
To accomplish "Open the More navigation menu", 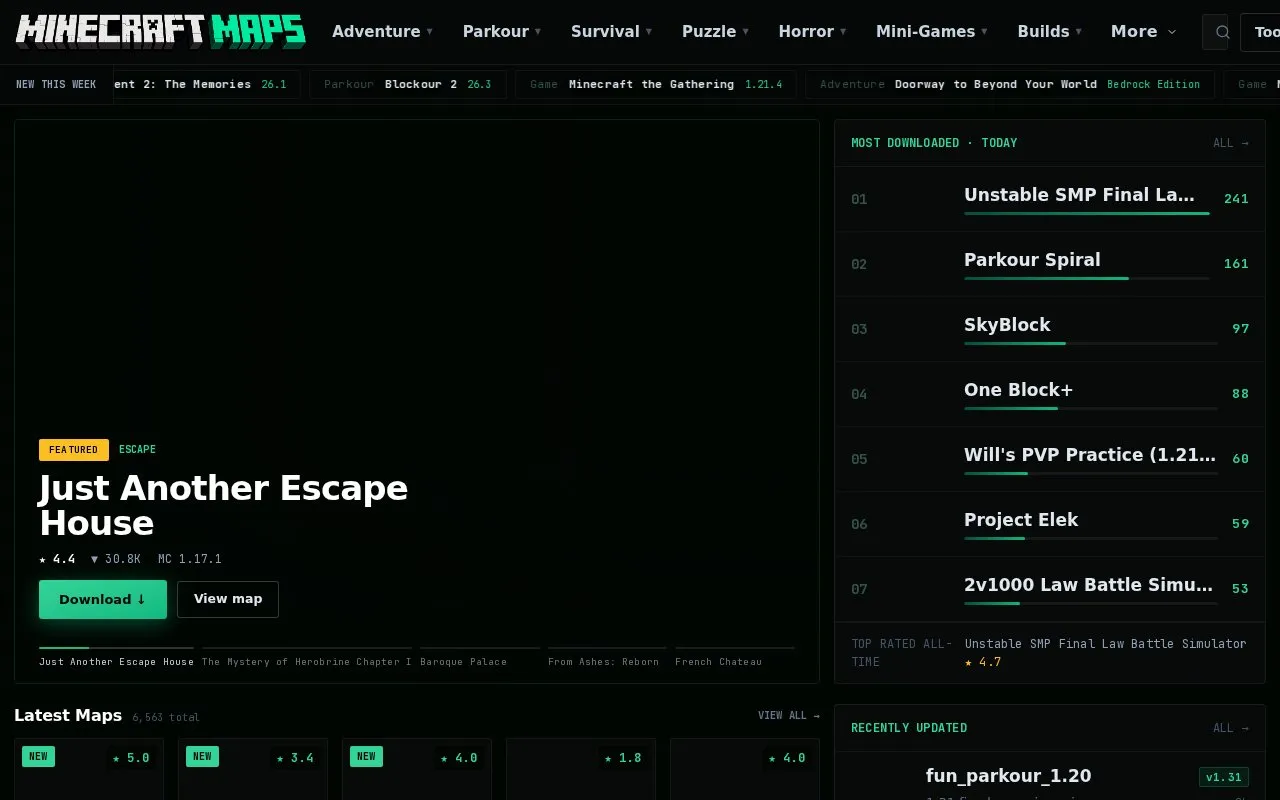I will tap(1144, 31).
